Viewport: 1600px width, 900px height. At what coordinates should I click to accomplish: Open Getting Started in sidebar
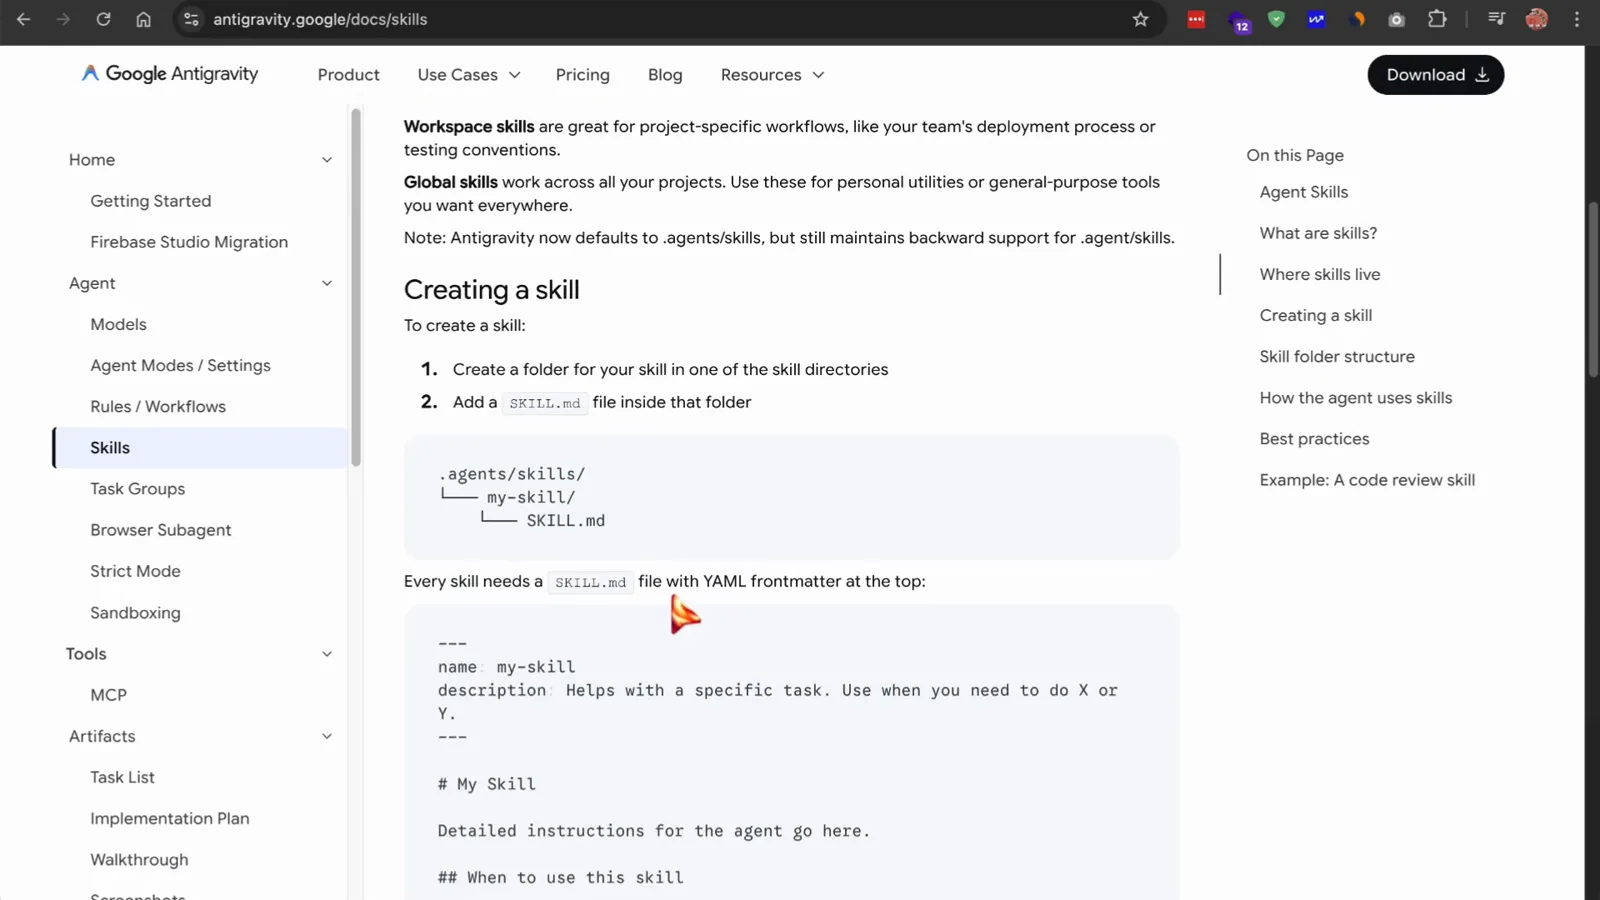[x=151, y=201]
